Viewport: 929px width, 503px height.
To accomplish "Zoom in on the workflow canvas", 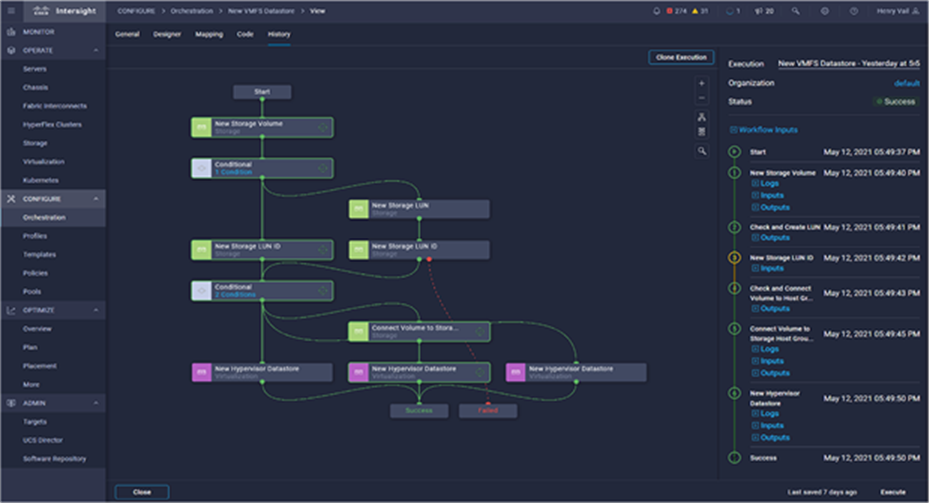I will [701, 84].
